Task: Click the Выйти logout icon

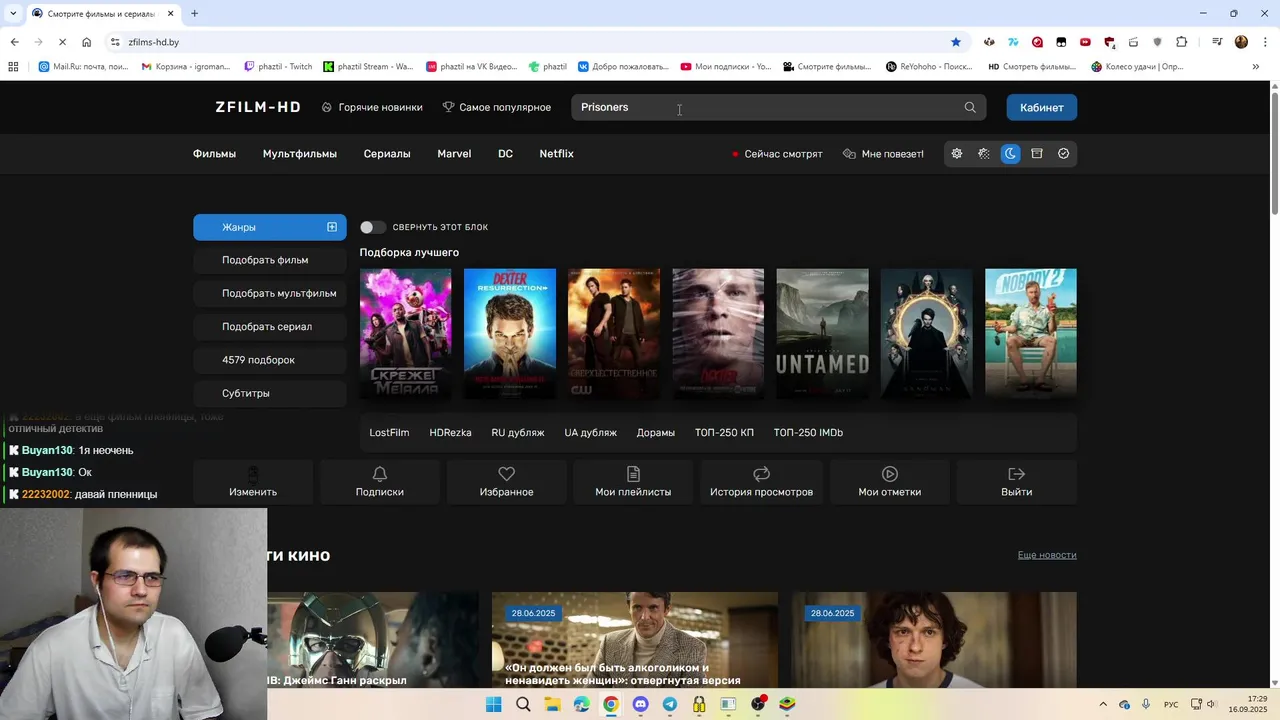Action: (x=1017, y=474)
